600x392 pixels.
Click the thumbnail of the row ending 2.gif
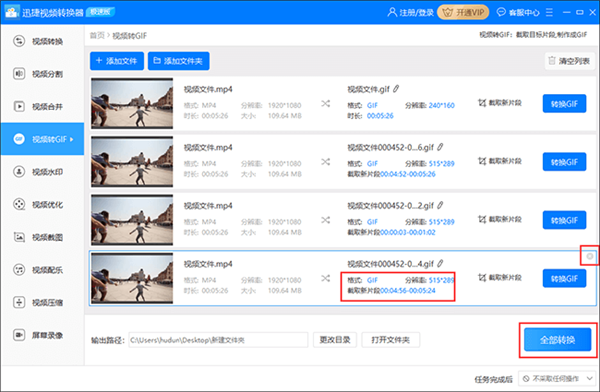[132, 220]
